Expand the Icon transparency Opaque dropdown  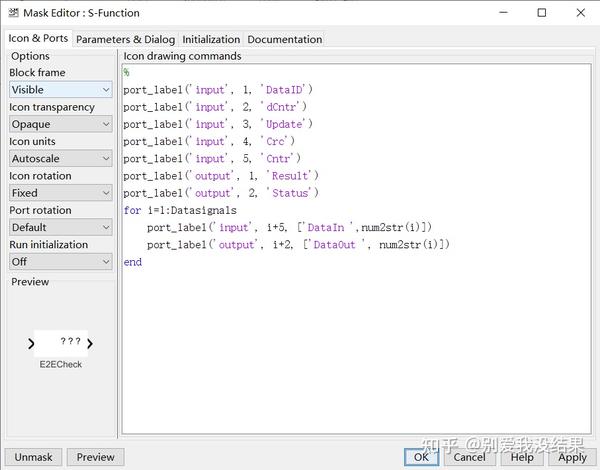(x=60, y=125)
